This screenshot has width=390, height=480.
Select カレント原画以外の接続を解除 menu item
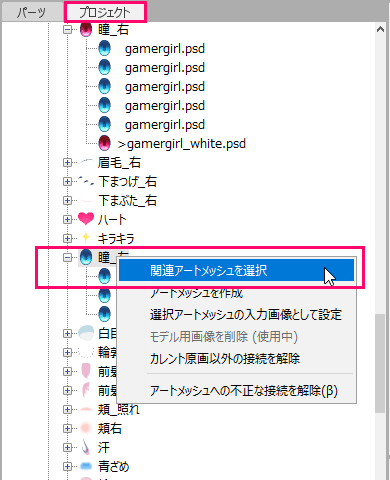tap(225, 359)
